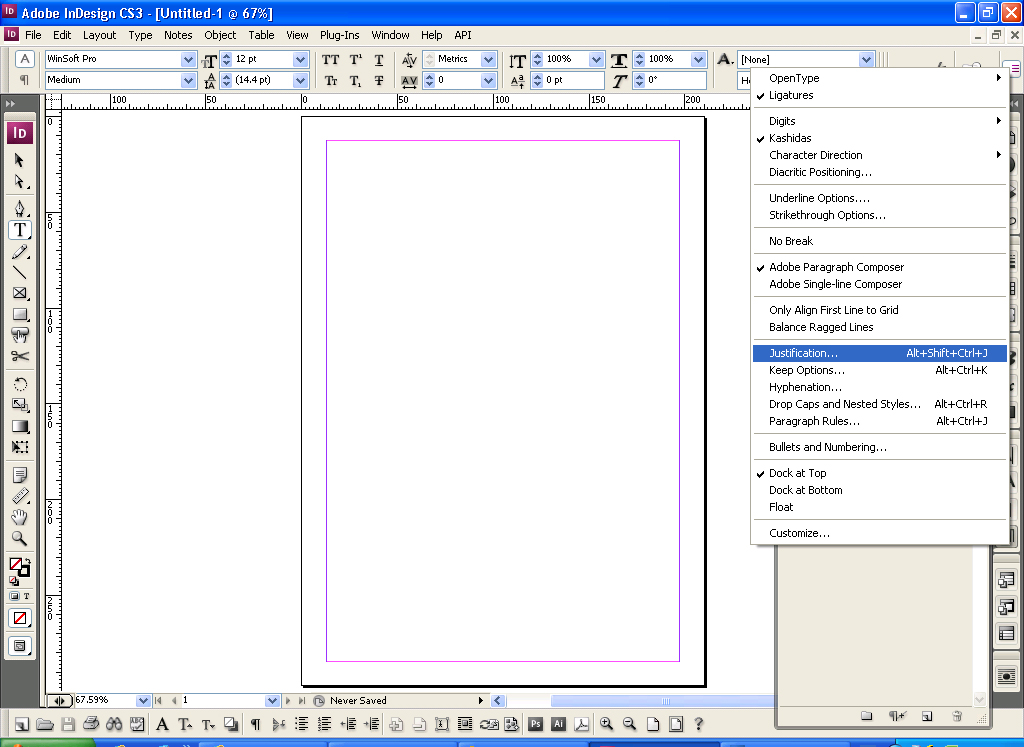
Task: Select the Pen tool
Action: (20, 208)
